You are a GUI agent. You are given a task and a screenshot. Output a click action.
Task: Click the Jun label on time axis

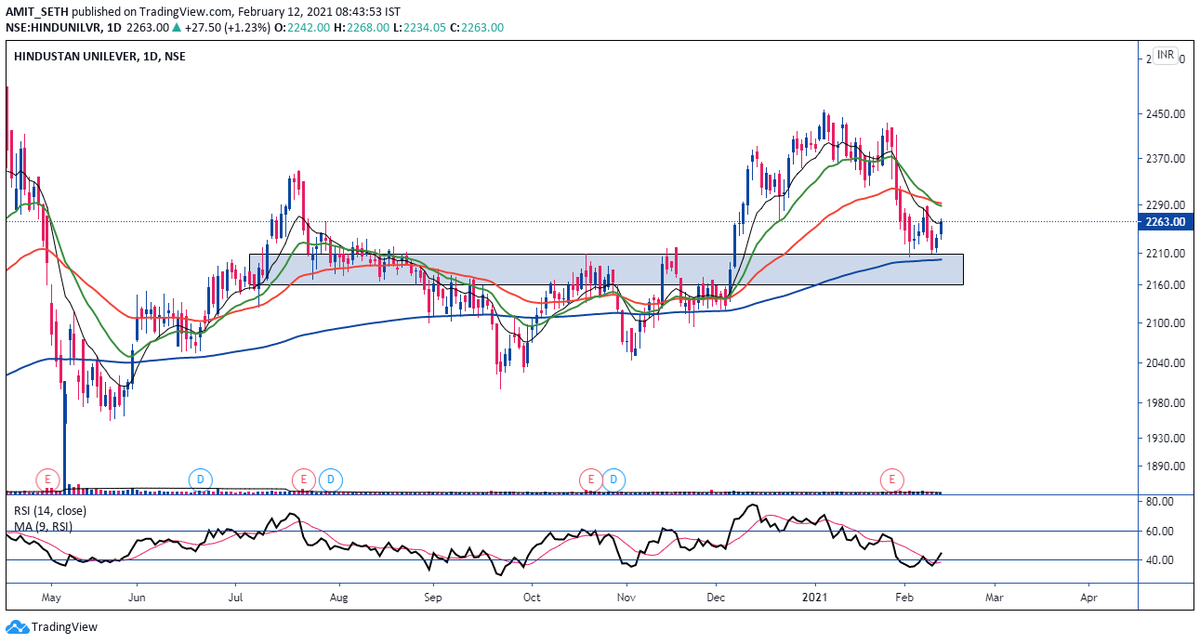138,596
